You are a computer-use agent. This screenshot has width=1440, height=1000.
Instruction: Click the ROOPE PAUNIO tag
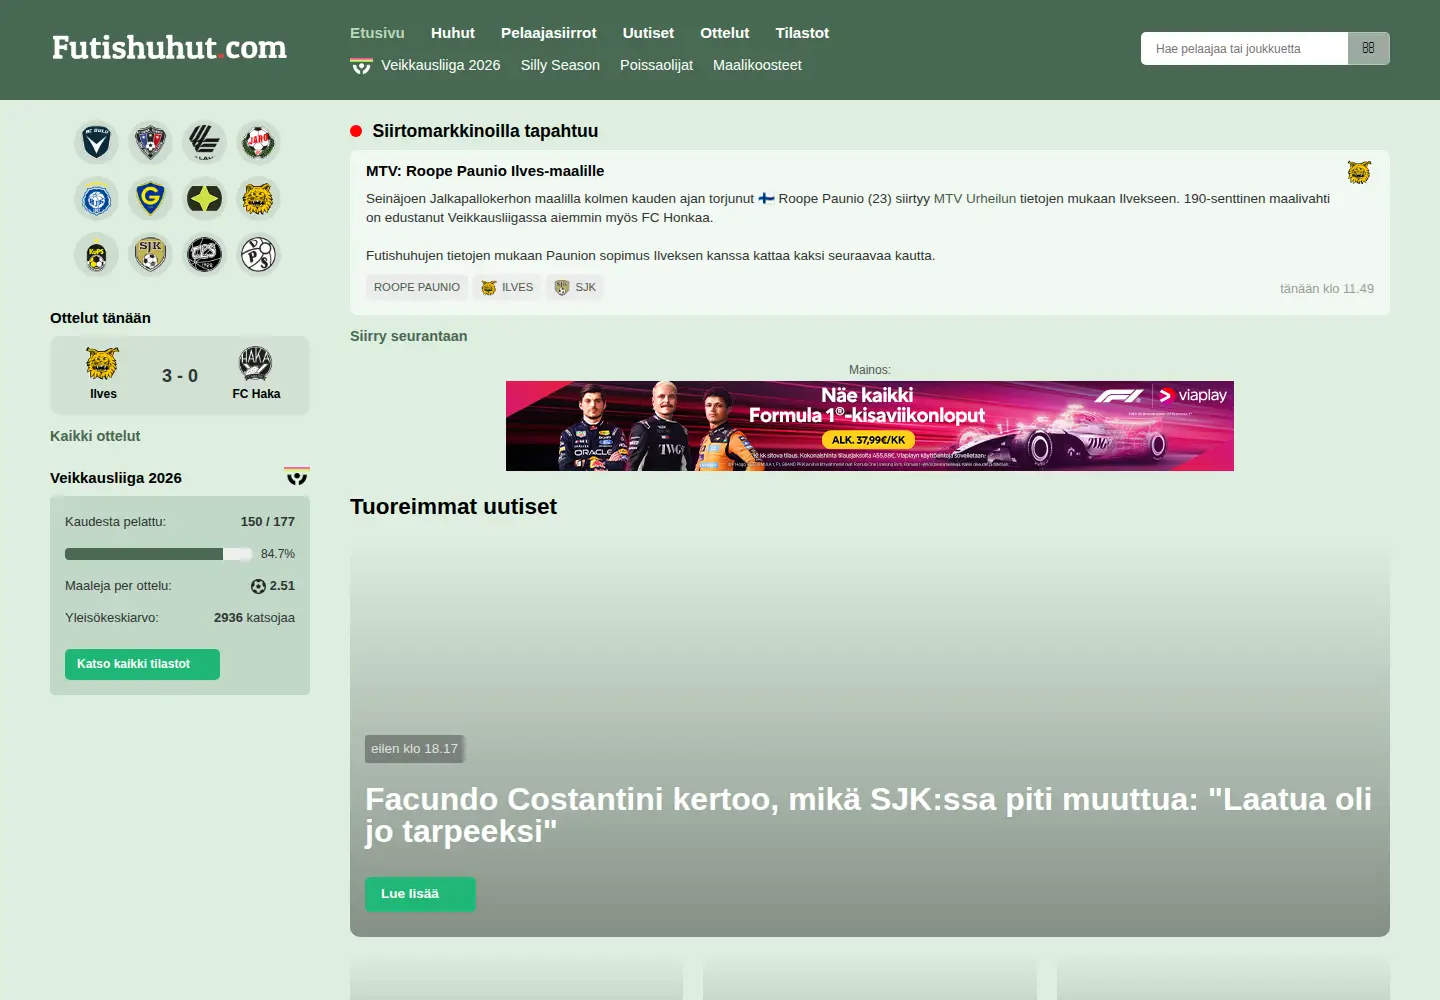point(417,287)
